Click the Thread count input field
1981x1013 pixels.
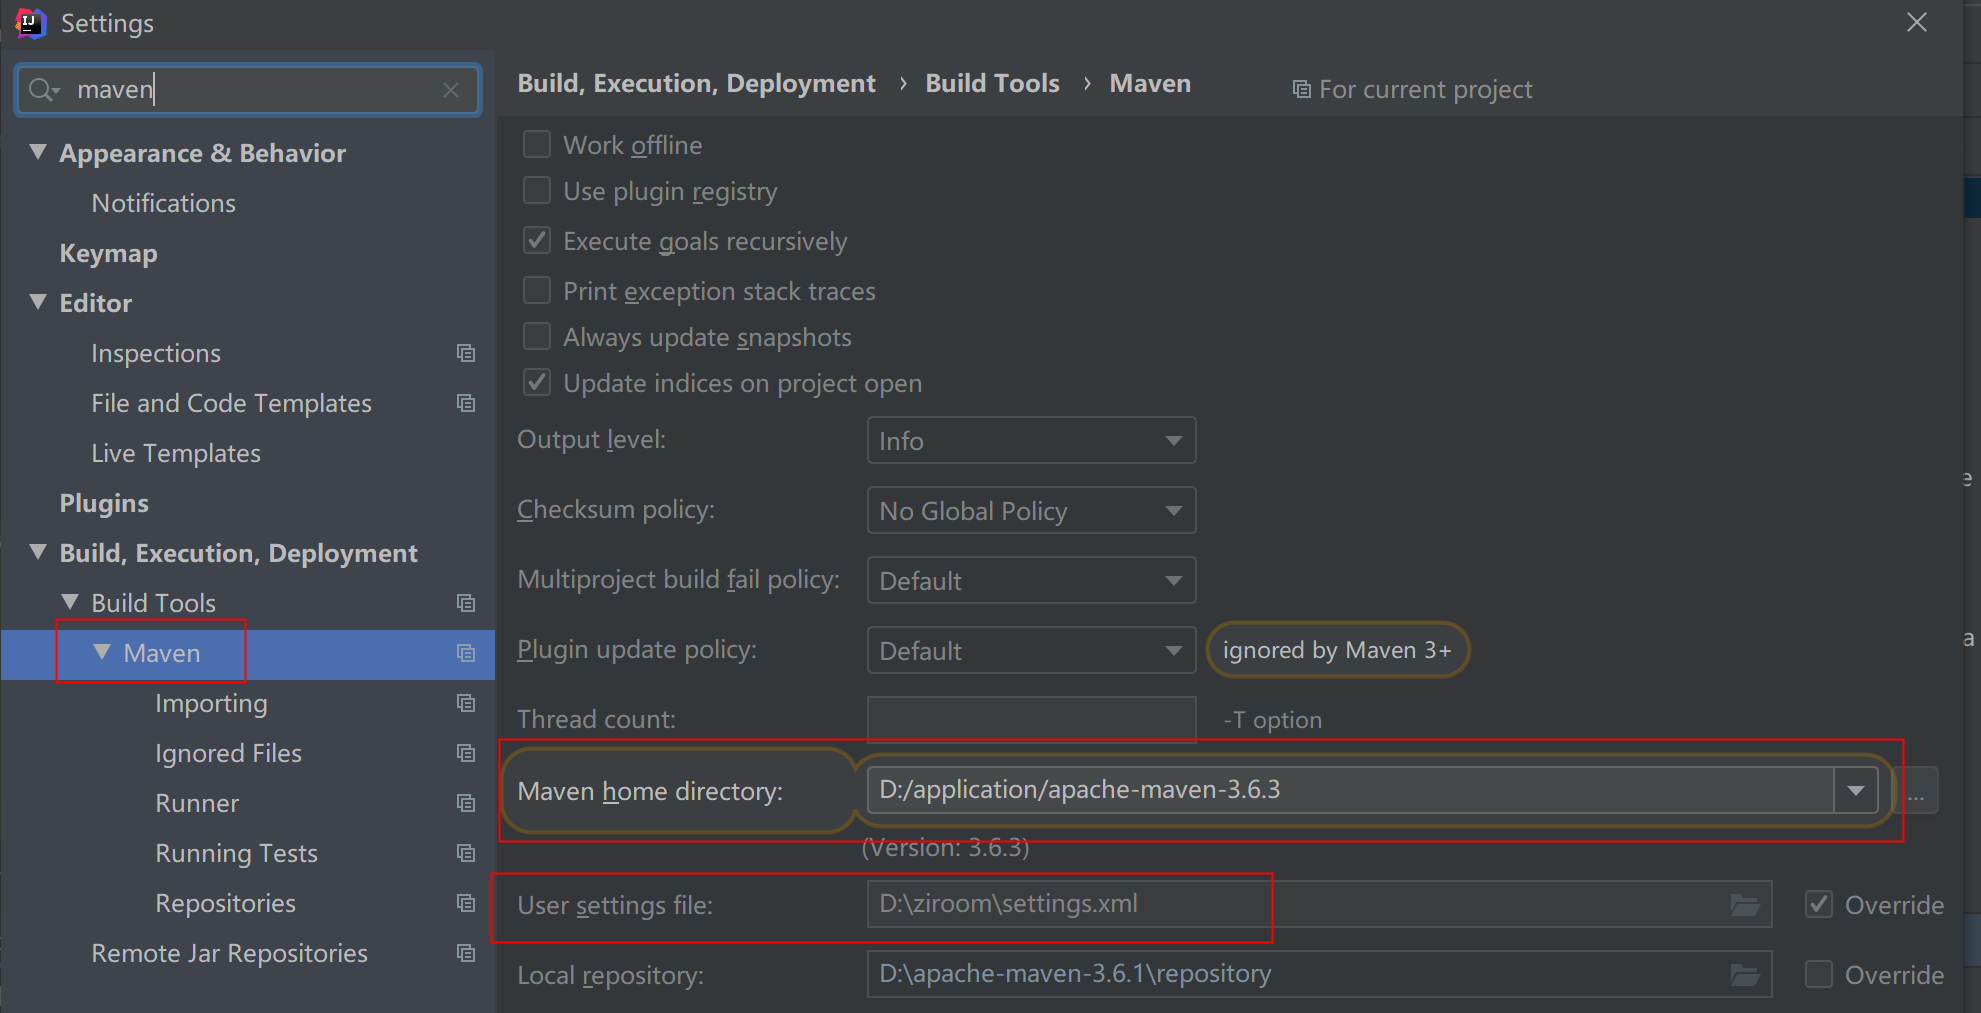[x=1031, y=720]
